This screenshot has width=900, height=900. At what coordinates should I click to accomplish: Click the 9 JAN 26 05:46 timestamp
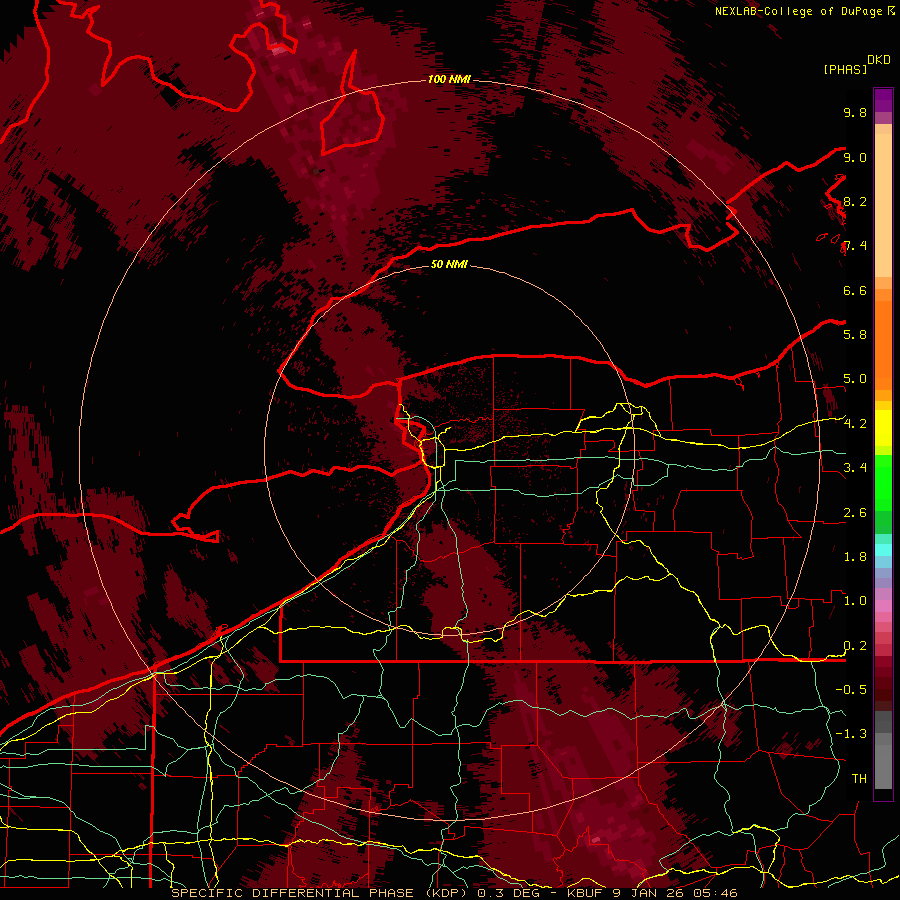point(676,893)
